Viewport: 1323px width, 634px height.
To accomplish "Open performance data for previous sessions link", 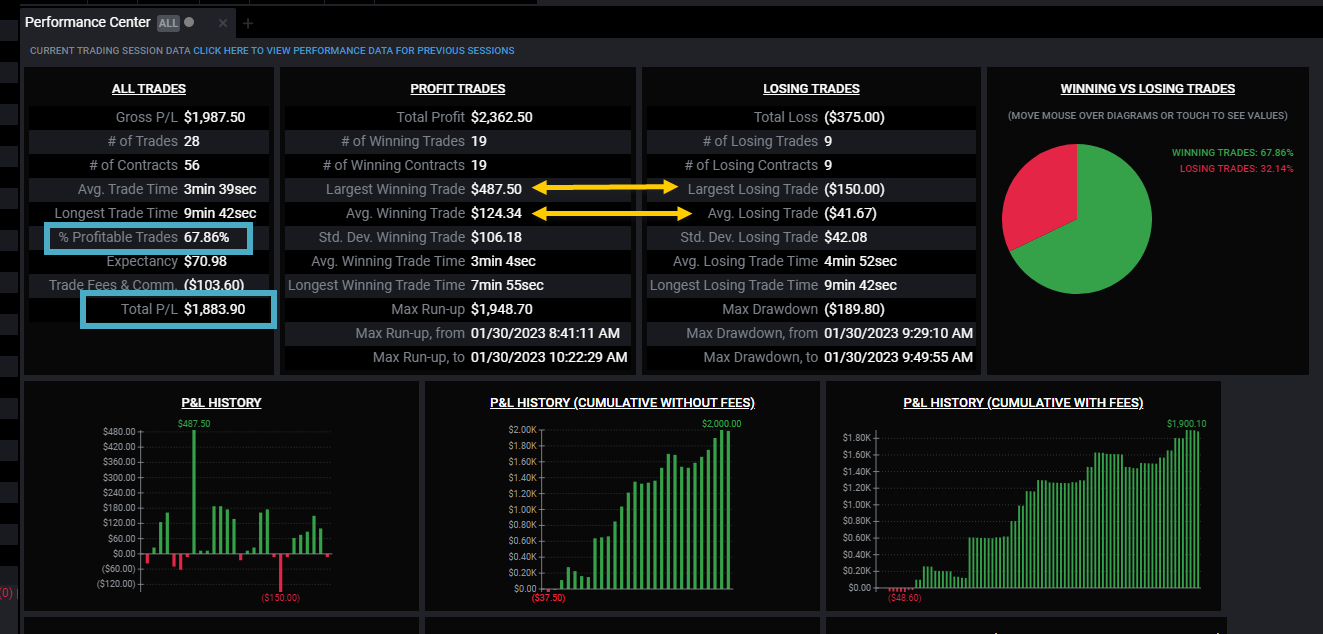I will 354,50.
